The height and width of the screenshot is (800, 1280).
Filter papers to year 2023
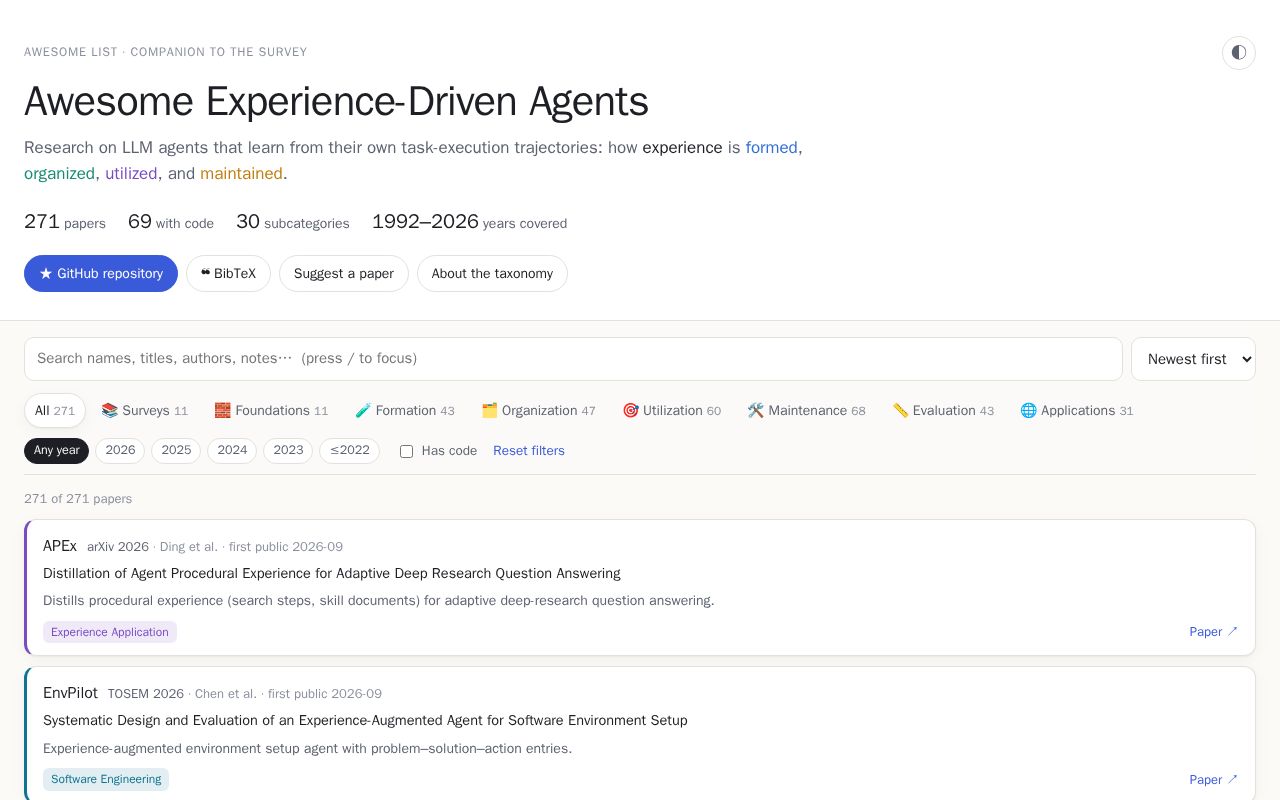(x=288, y=451)
